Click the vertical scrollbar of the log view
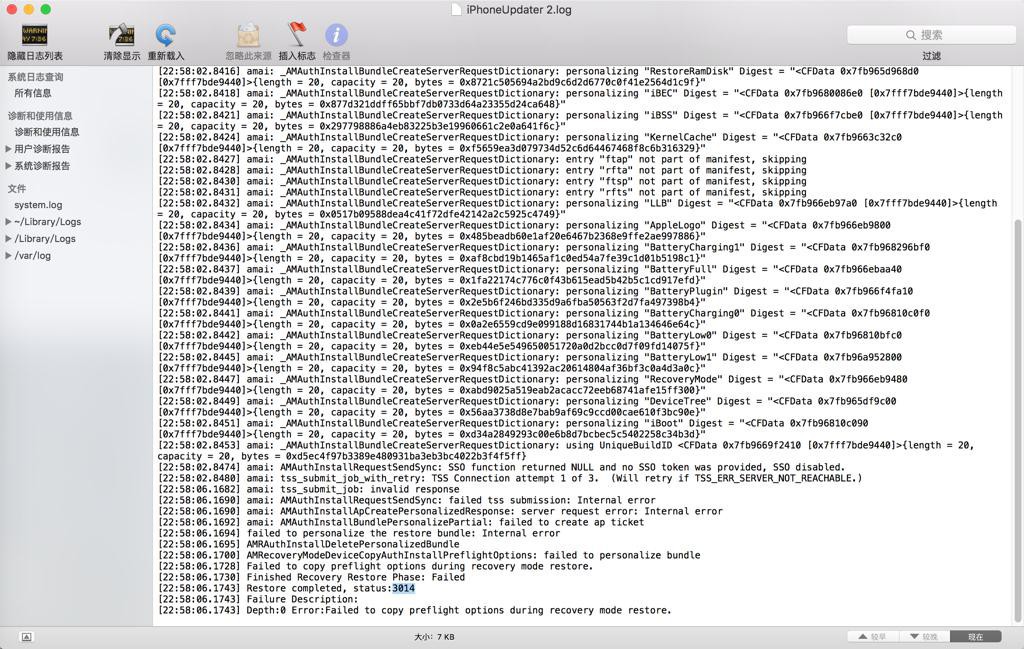1024x649 pixels. (x=1017, y=421)
